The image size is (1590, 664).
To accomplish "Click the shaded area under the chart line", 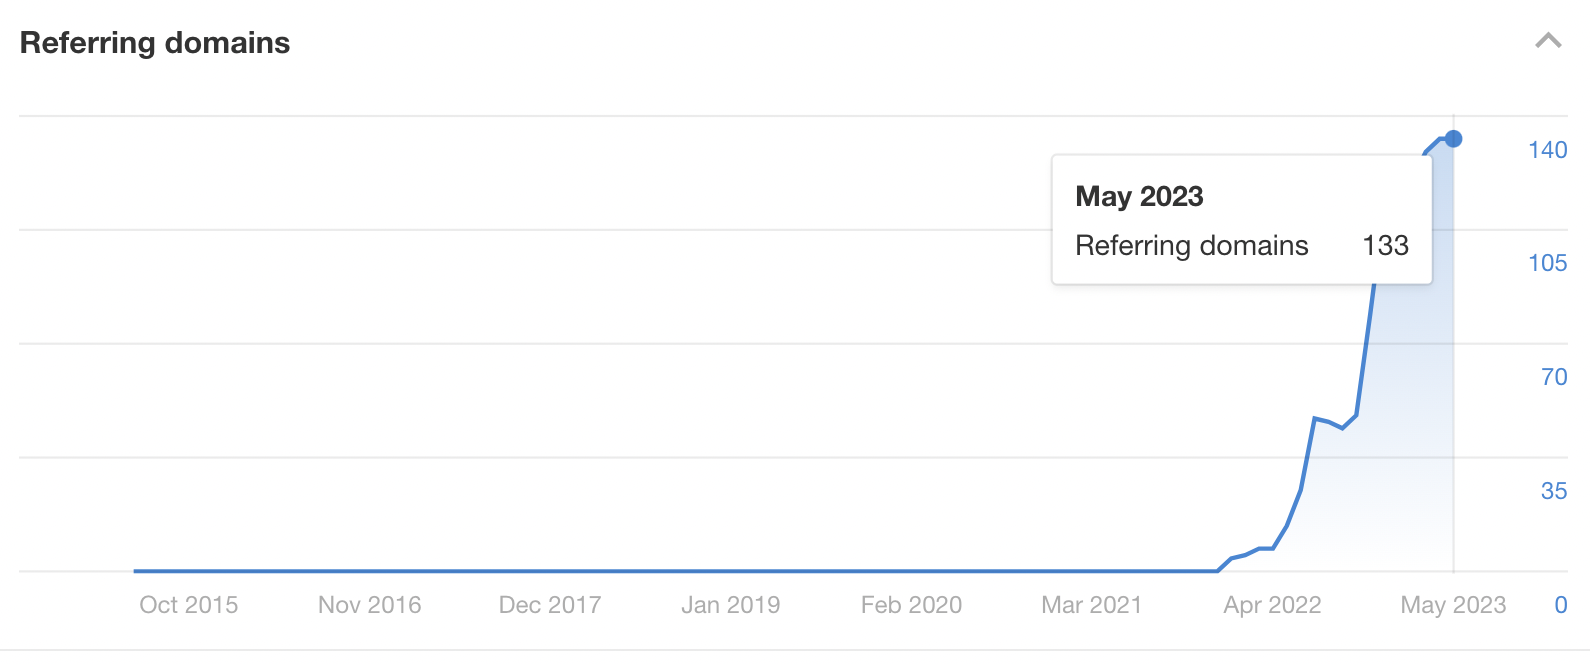I will point(1400,450).
